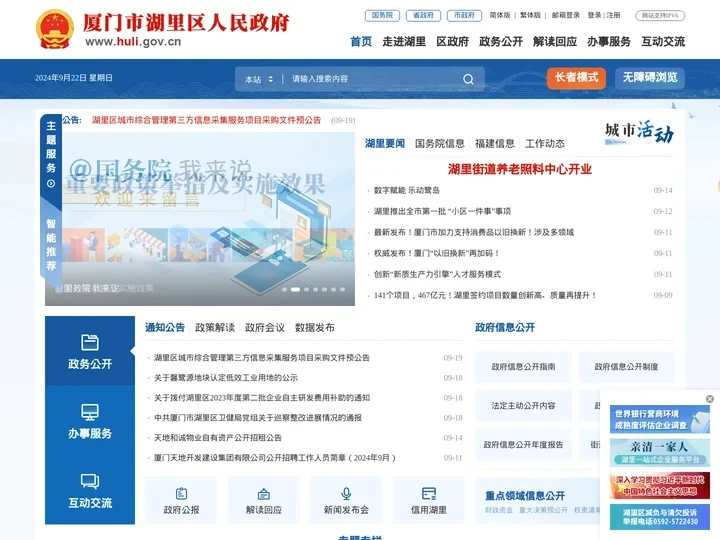Open 政府信息公开年度报告 tile

(x=523, y=444)
